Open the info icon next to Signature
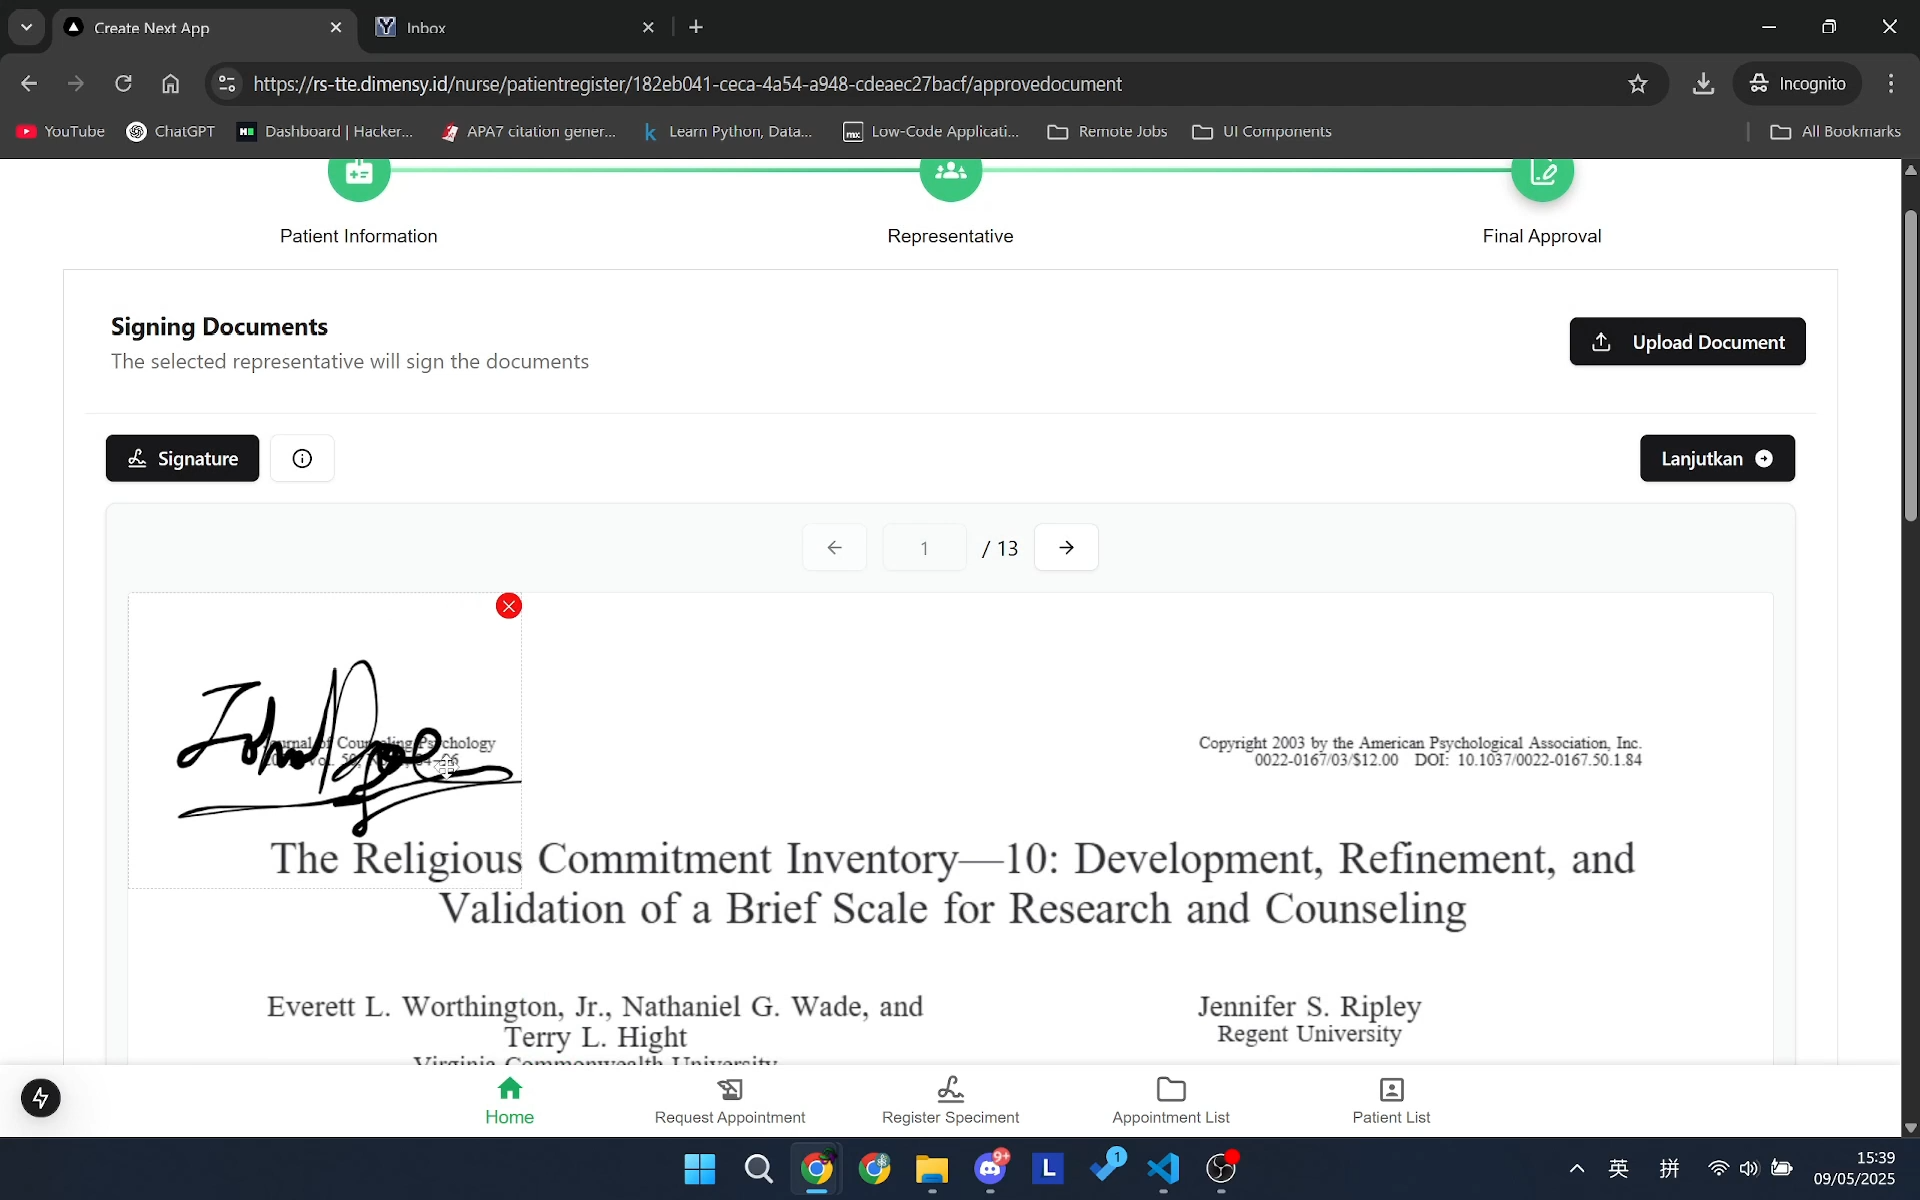This screenshot has width=1920, height=1200. (x=302, y=458)
